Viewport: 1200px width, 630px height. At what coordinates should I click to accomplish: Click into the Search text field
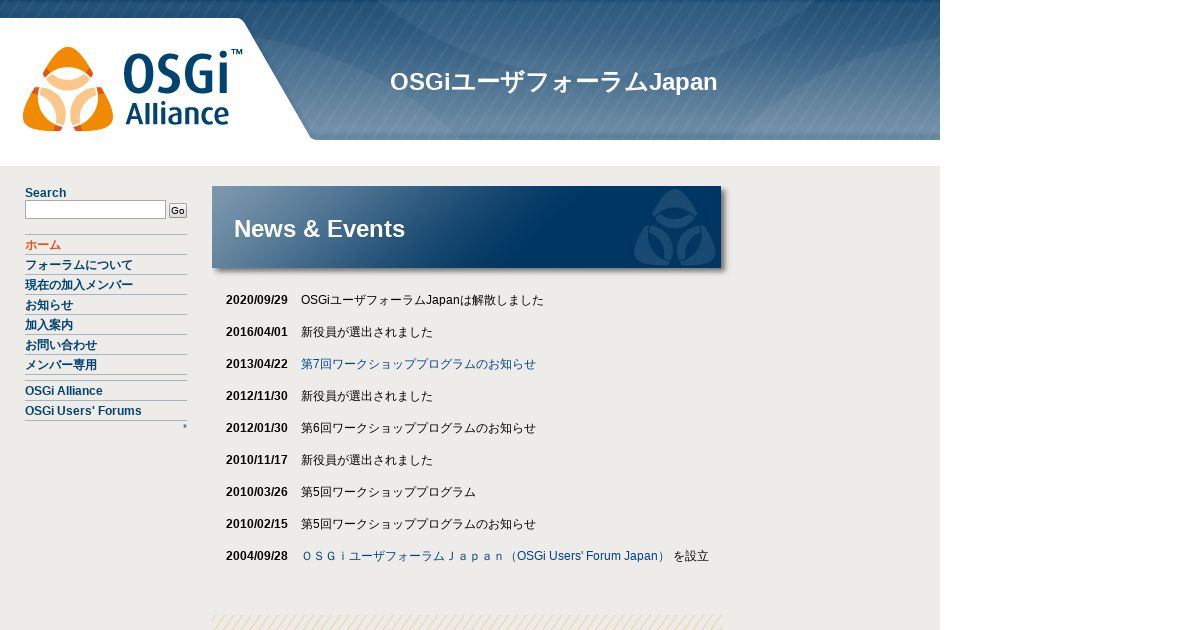(95, 210)
